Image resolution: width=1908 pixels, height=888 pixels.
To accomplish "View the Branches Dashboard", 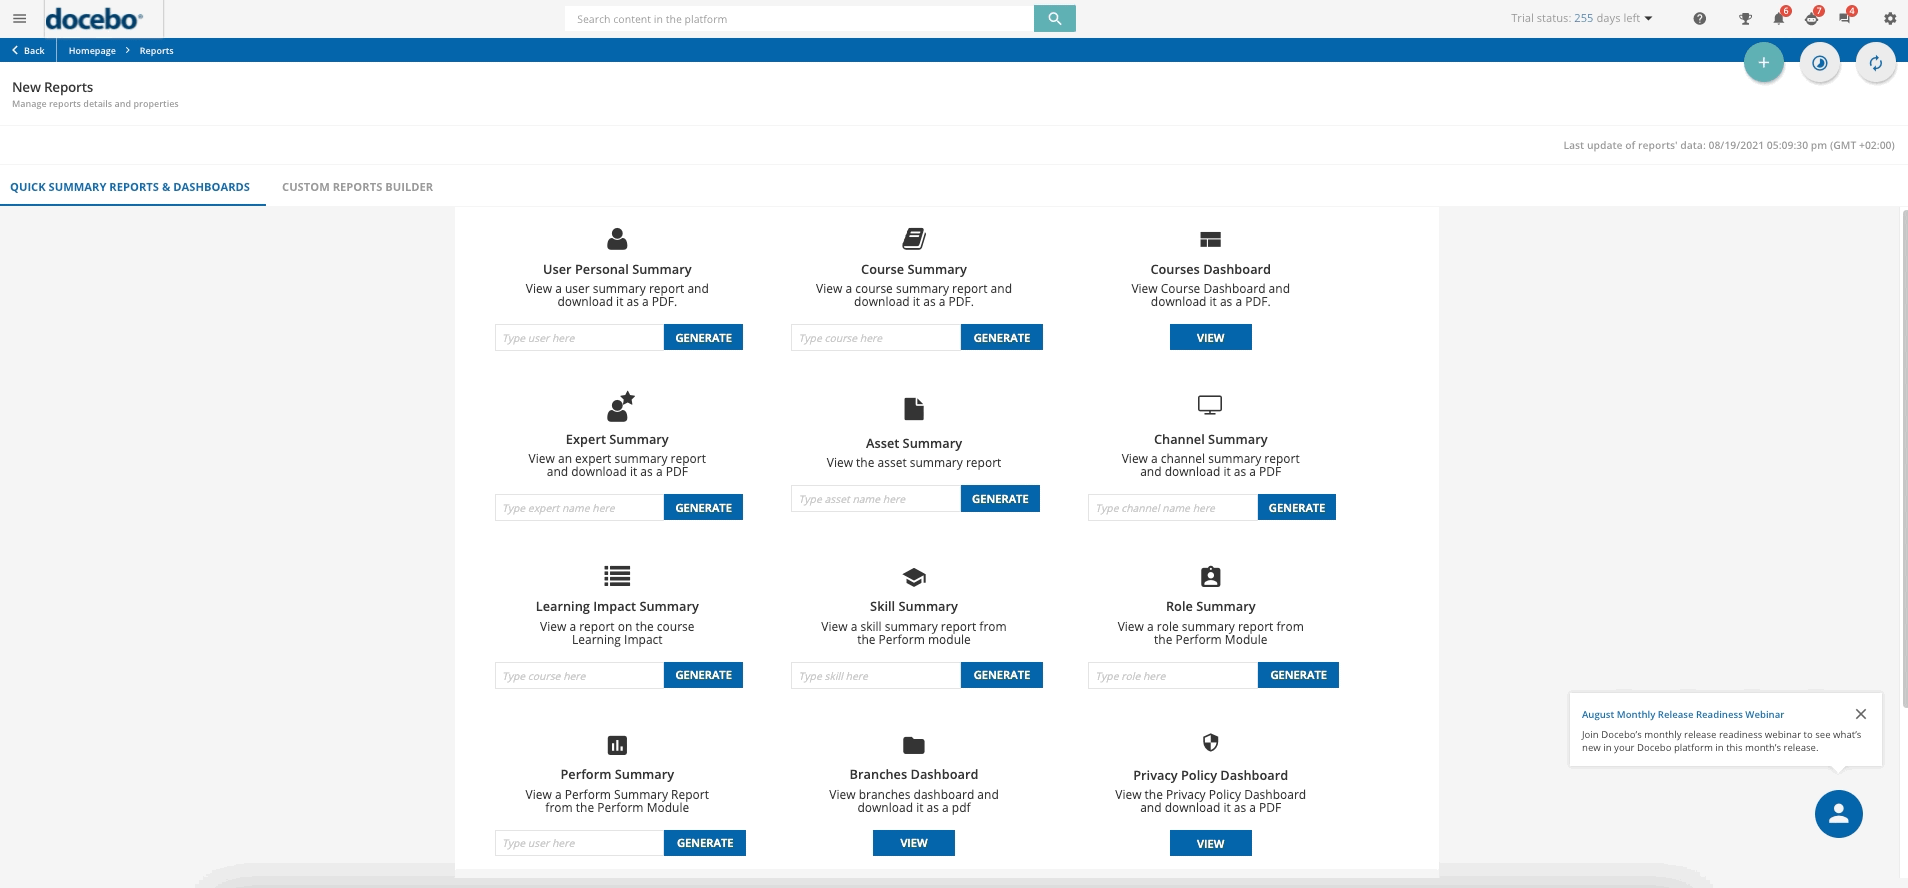I will [913, 843].
